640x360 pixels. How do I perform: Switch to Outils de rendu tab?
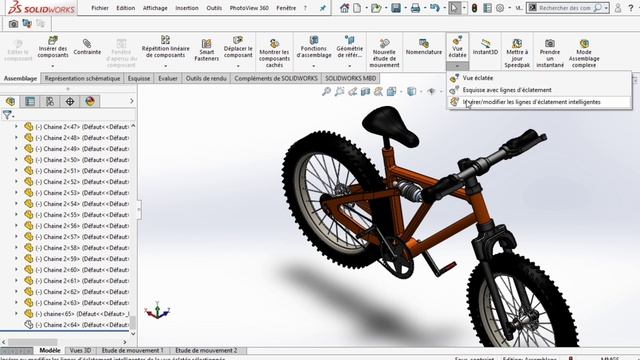click(x=206, y=78)
